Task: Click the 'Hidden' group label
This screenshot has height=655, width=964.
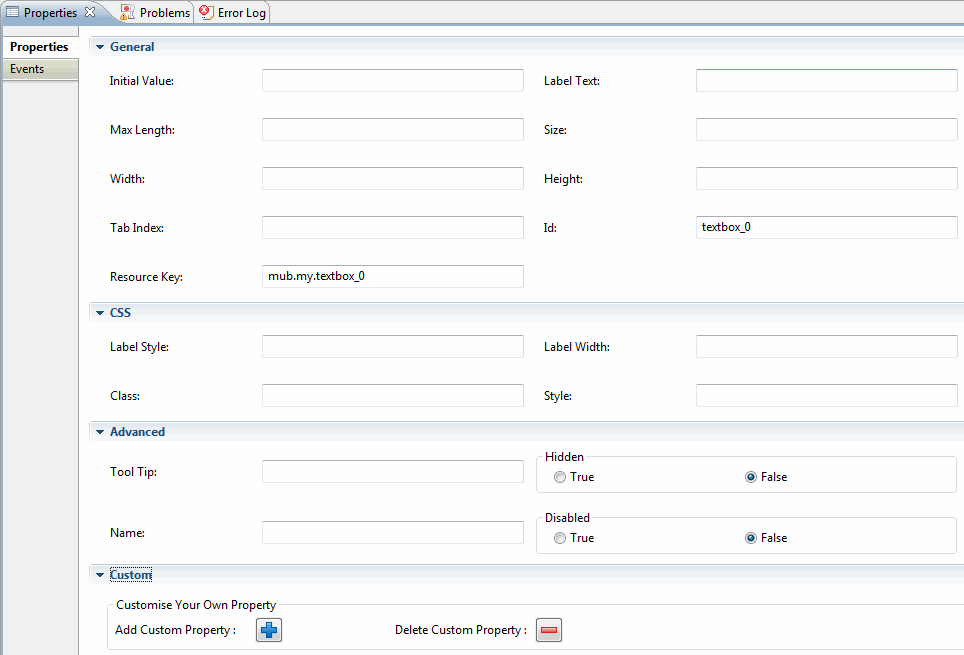Action: [564, 457]
